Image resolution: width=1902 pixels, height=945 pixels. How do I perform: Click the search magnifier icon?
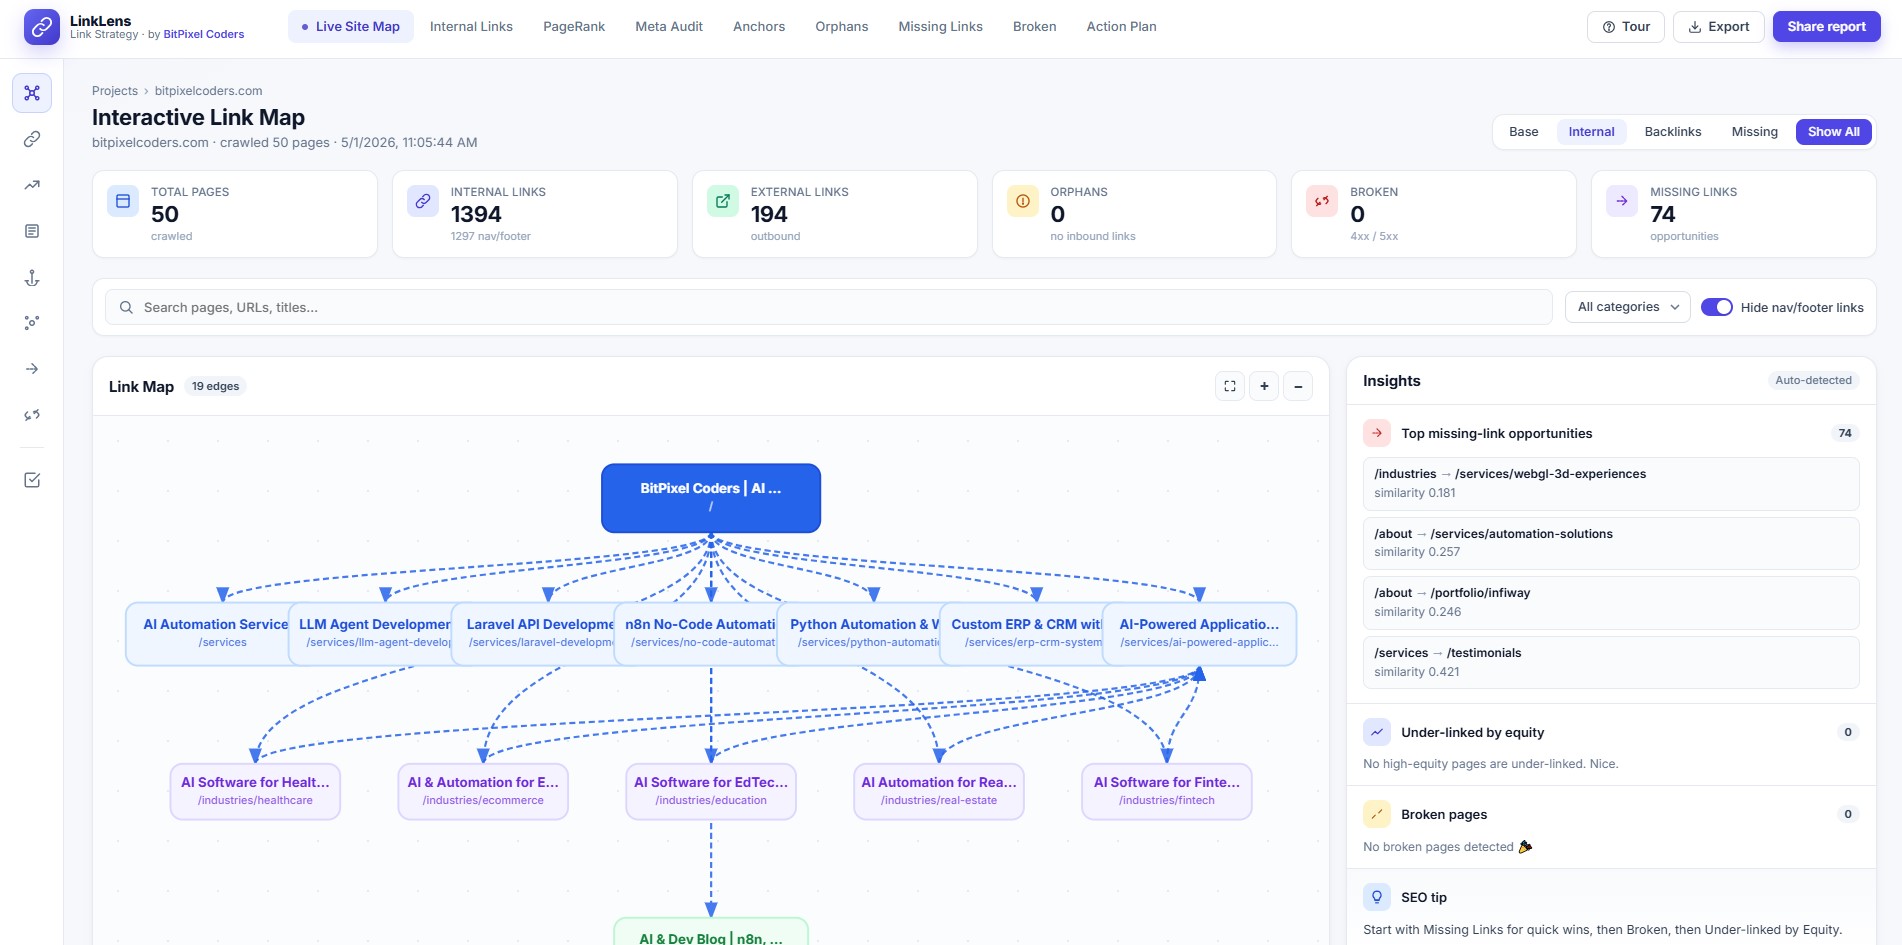point(126,308)
